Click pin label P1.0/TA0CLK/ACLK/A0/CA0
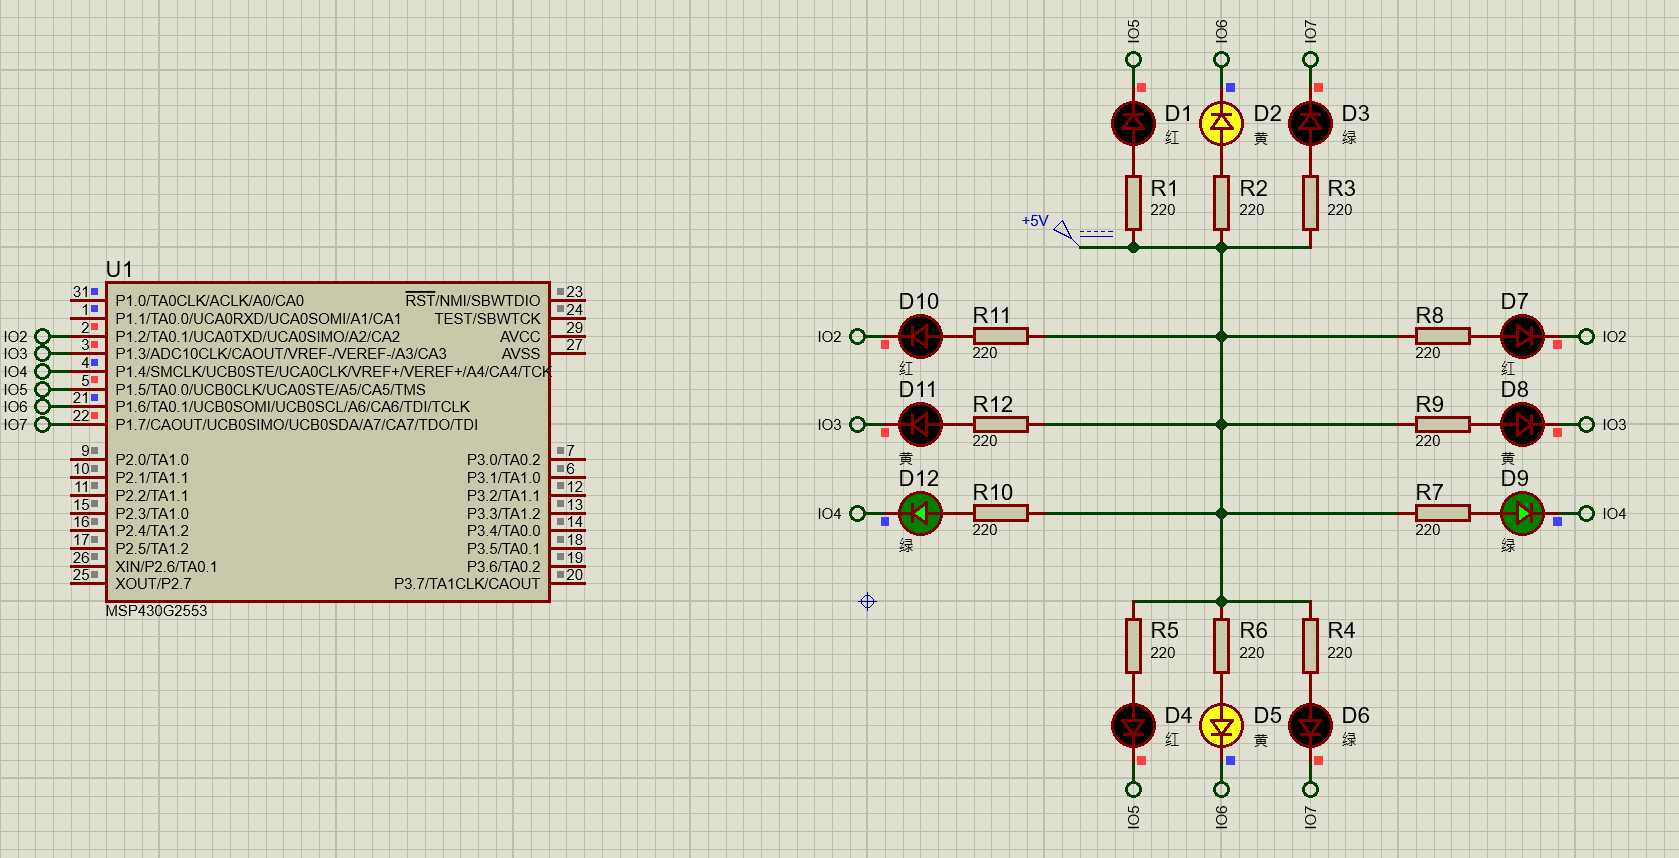This screenshot has width=1679, height=858. pyautogui.click(x=209, y=300)
